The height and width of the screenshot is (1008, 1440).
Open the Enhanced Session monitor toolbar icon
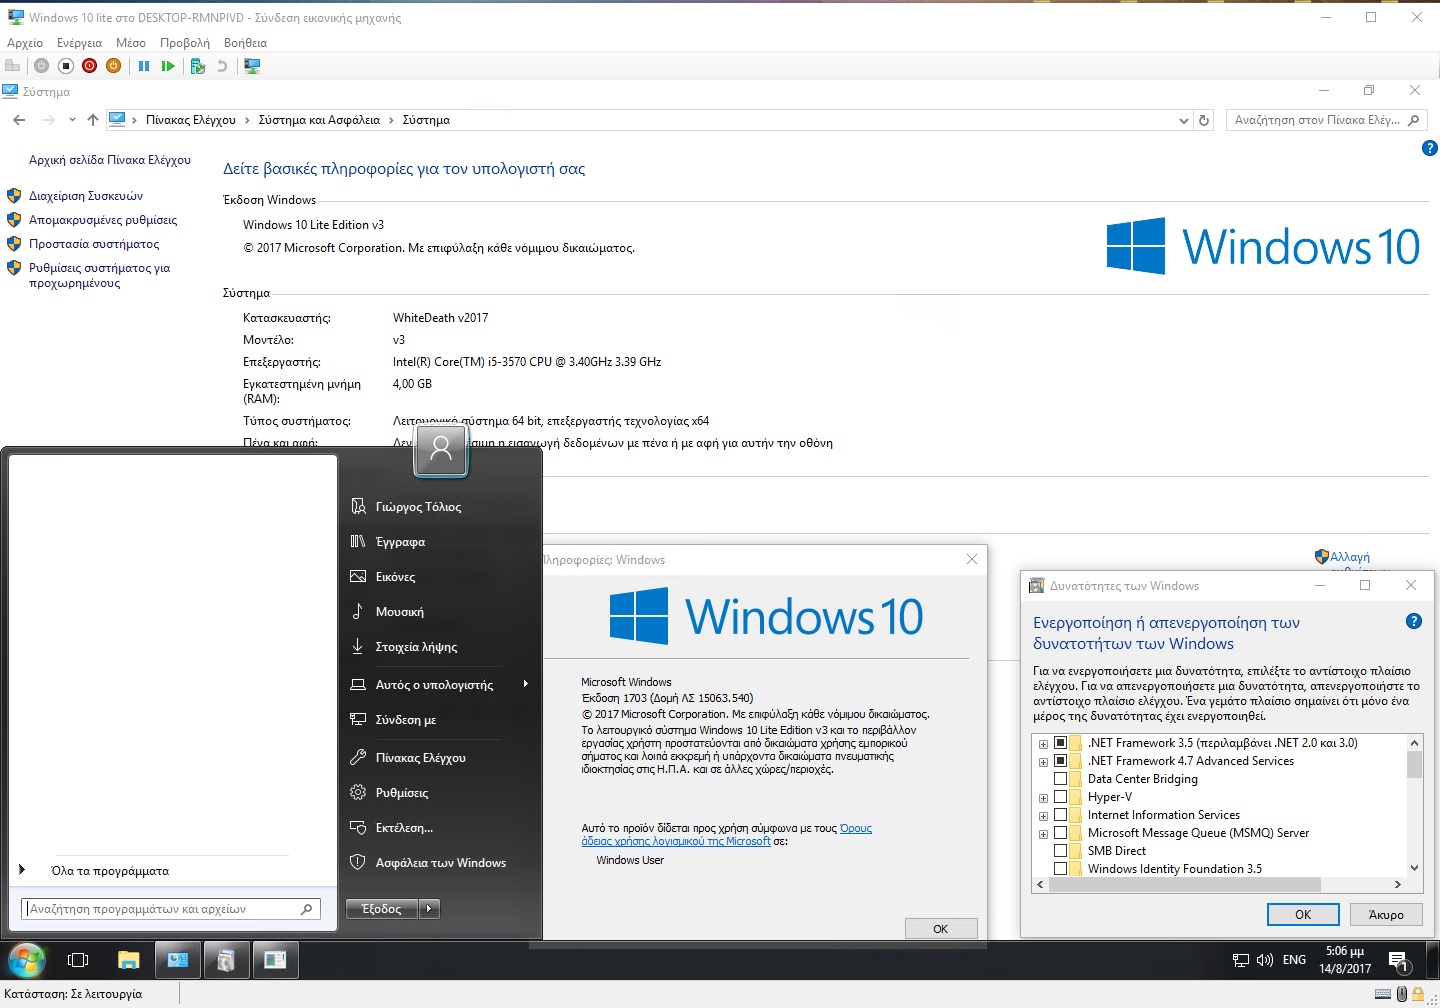(252, 66)
